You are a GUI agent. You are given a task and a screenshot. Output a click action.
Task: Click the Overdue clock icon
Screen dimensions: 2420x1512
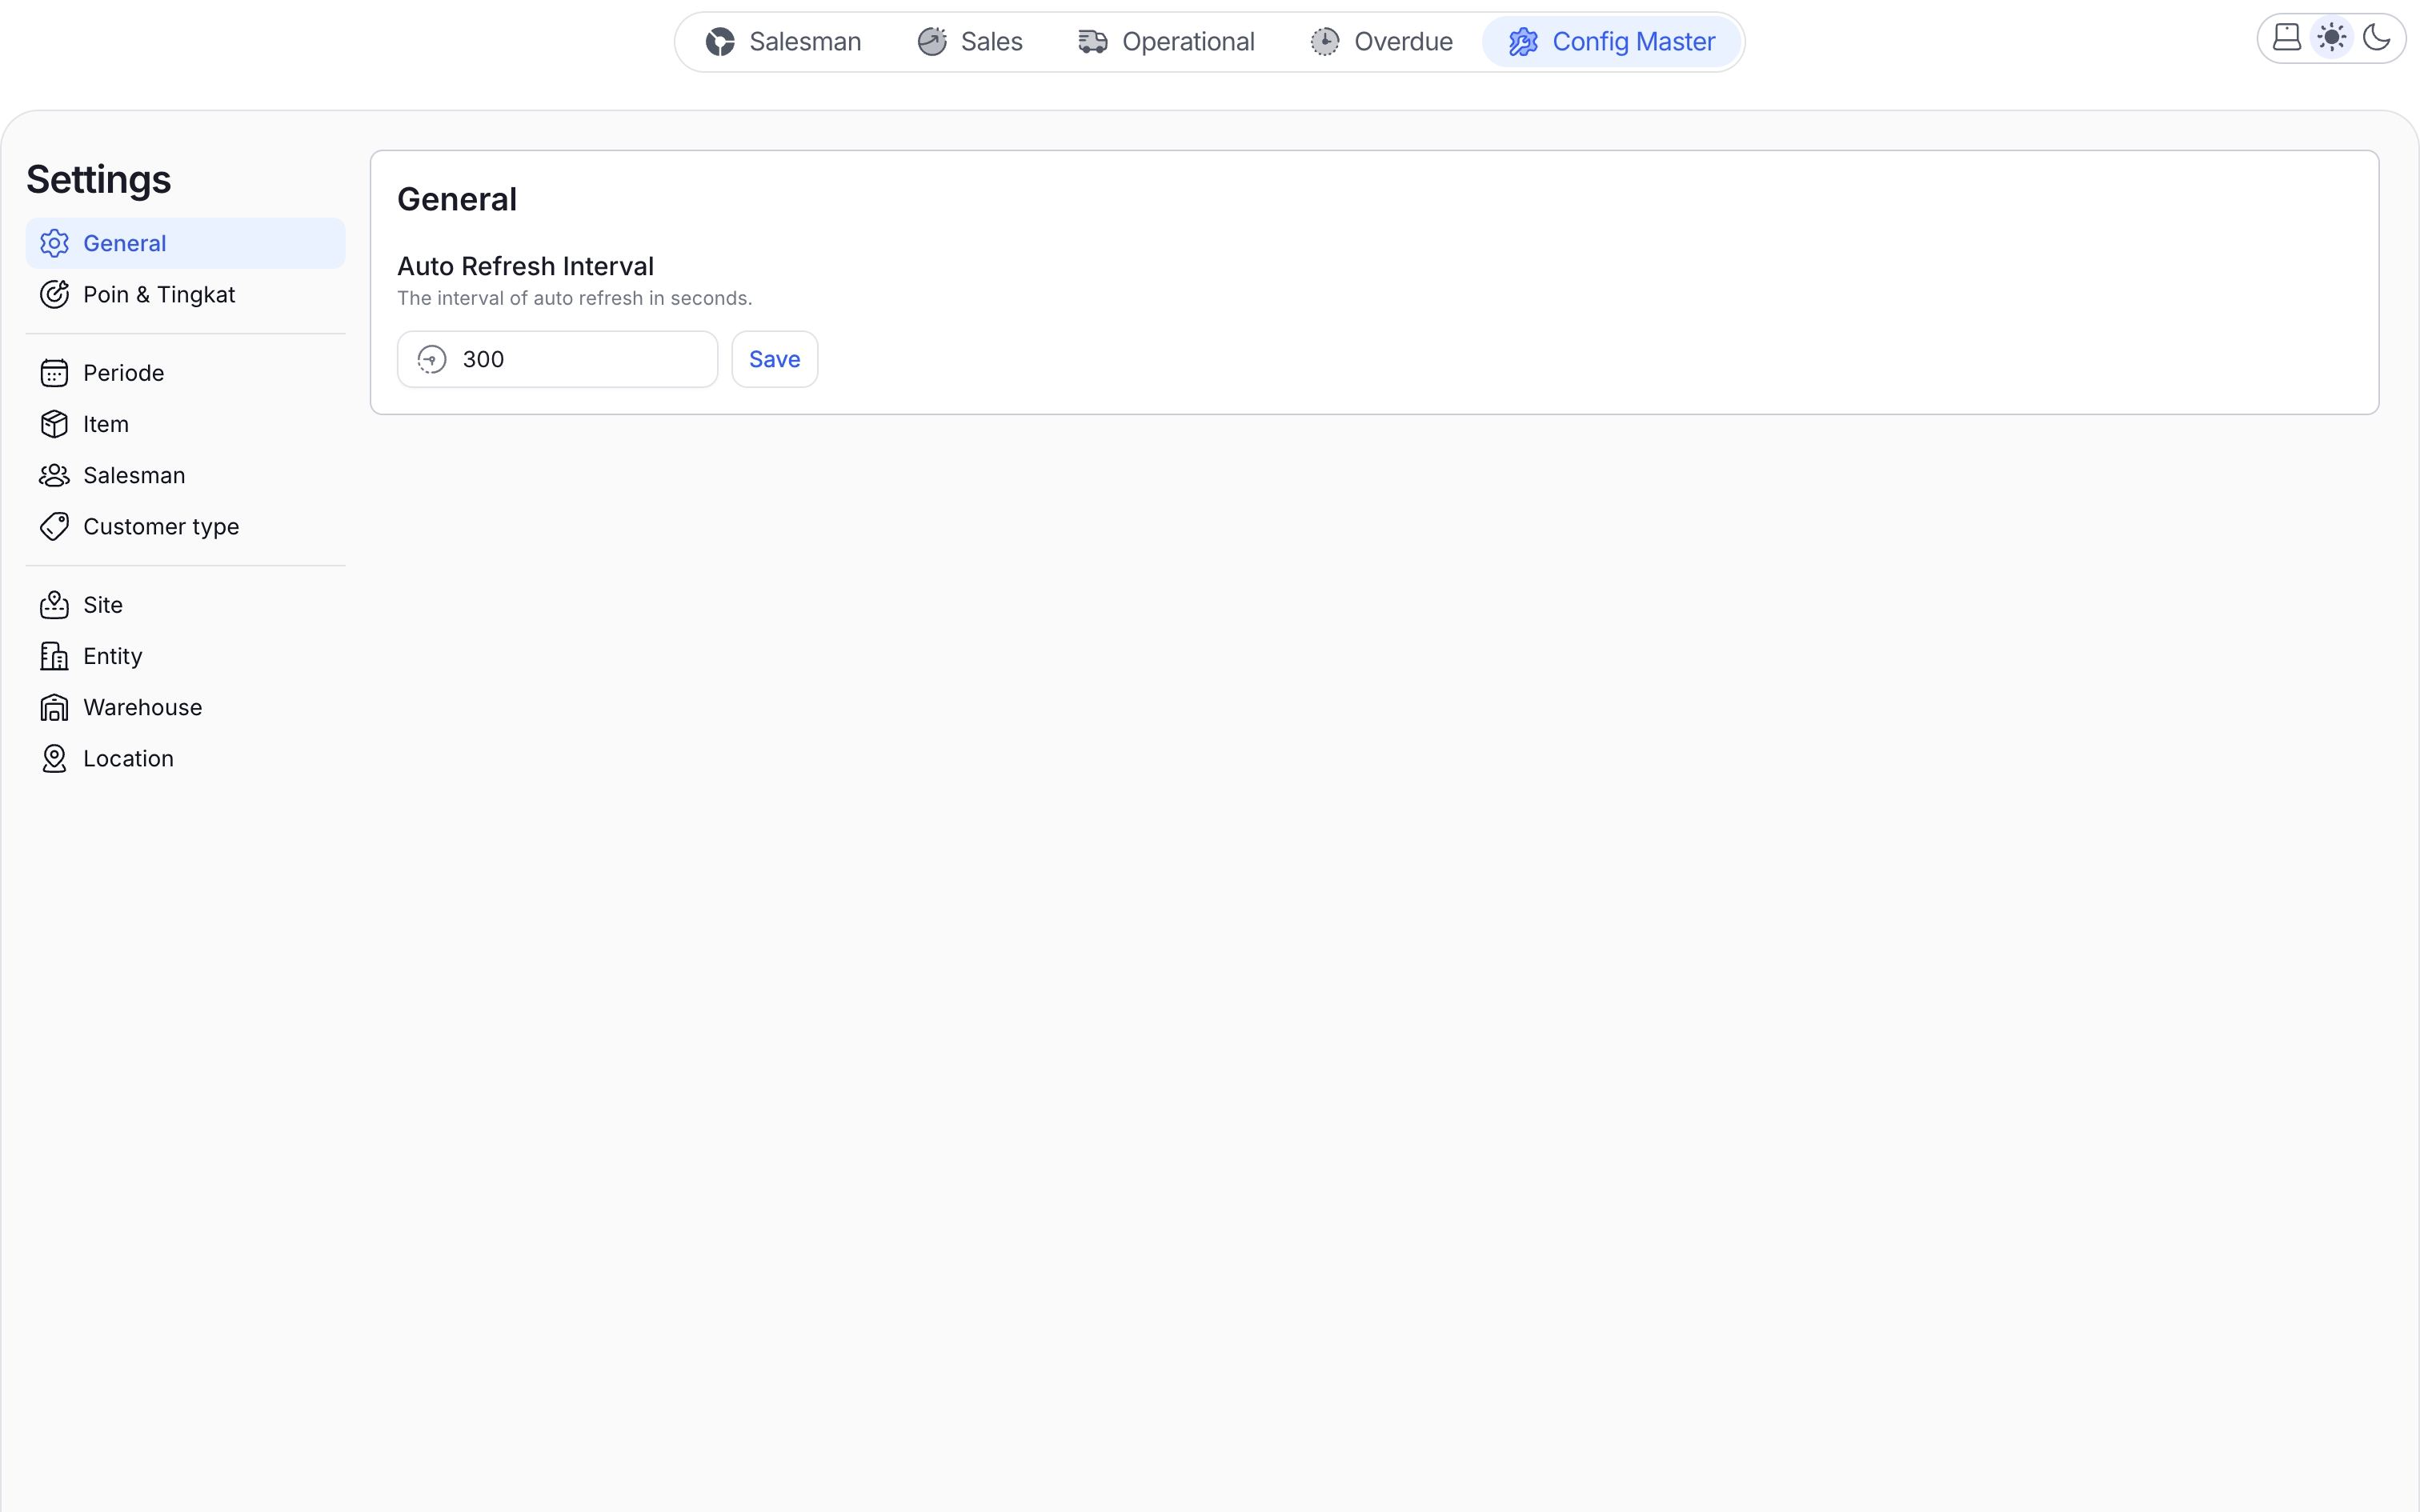point(1325,42)
